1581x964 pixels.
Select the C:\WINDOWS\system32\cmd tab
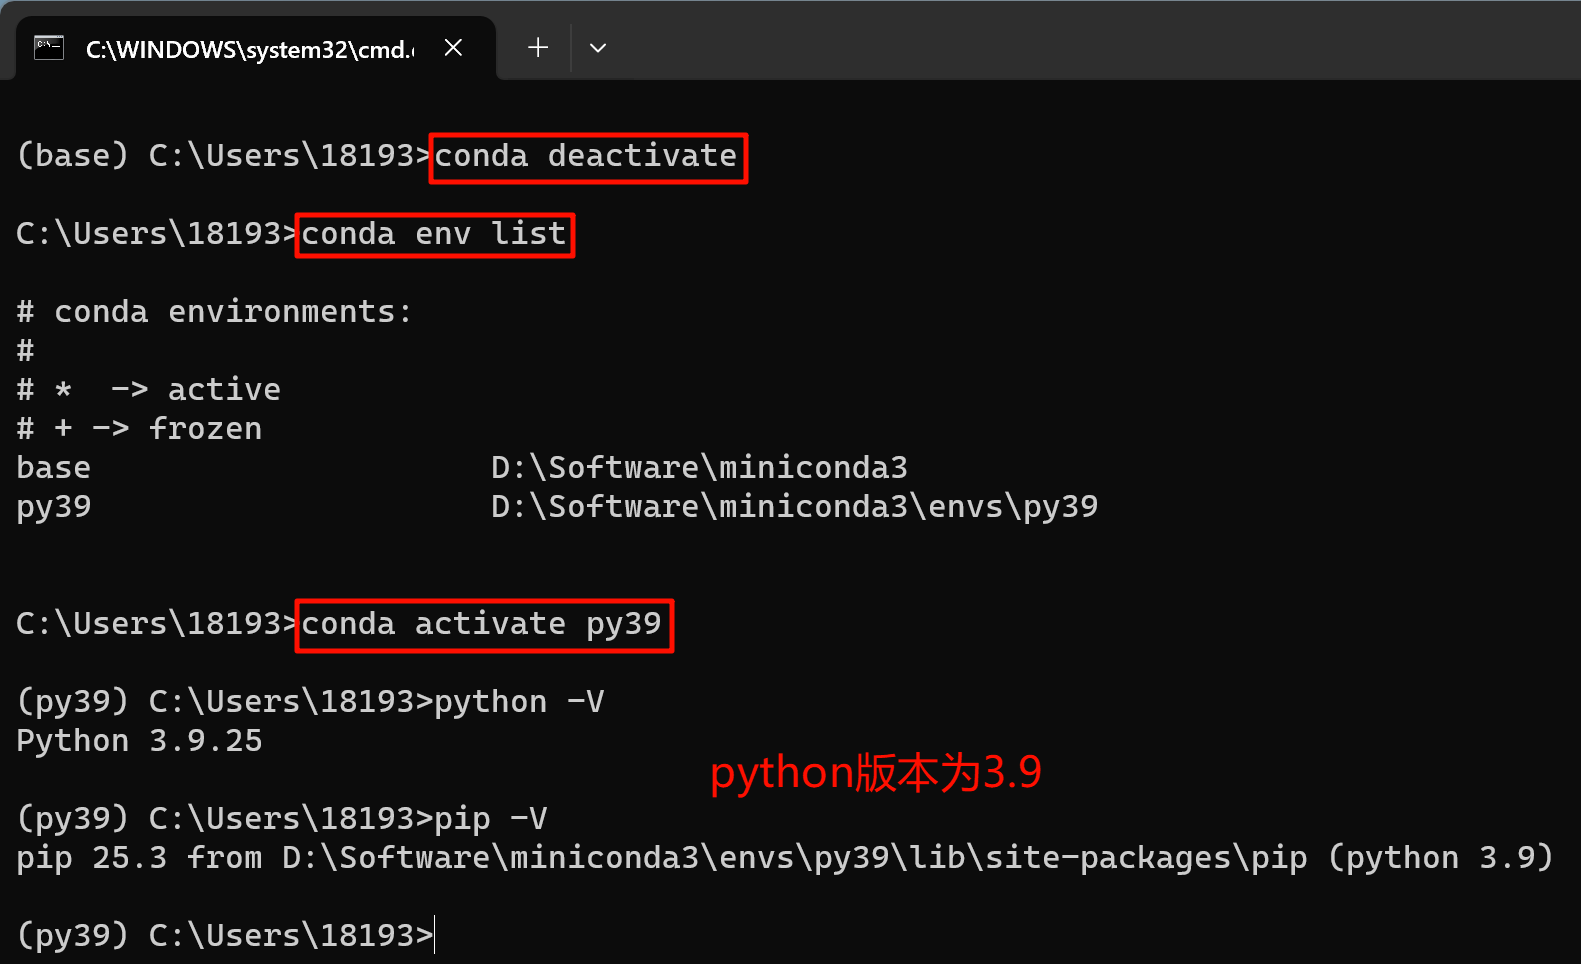(x=250, y=49)
